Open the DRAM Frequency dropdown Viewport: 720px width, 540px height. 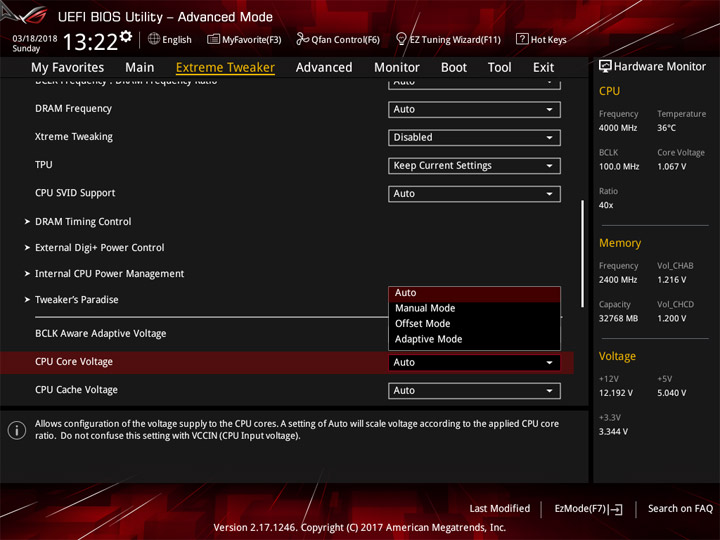click(x=474, y=109)
